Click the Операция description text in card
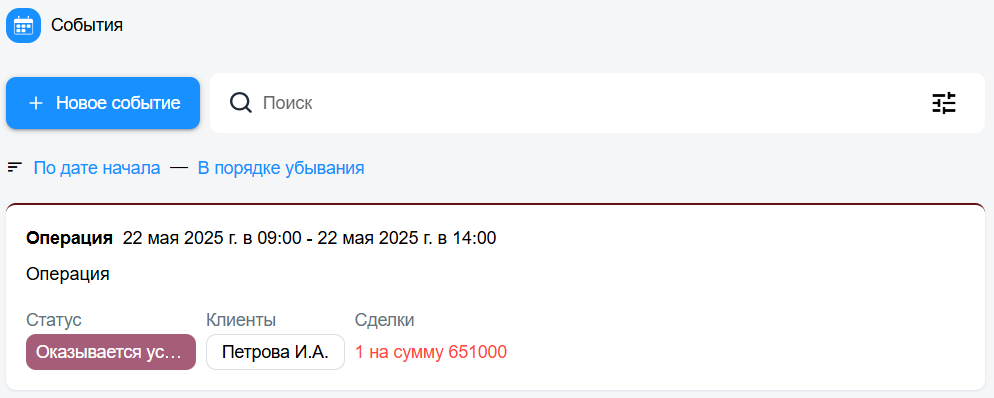The height and width of the screenshot is (398, 994). point(68,274)
